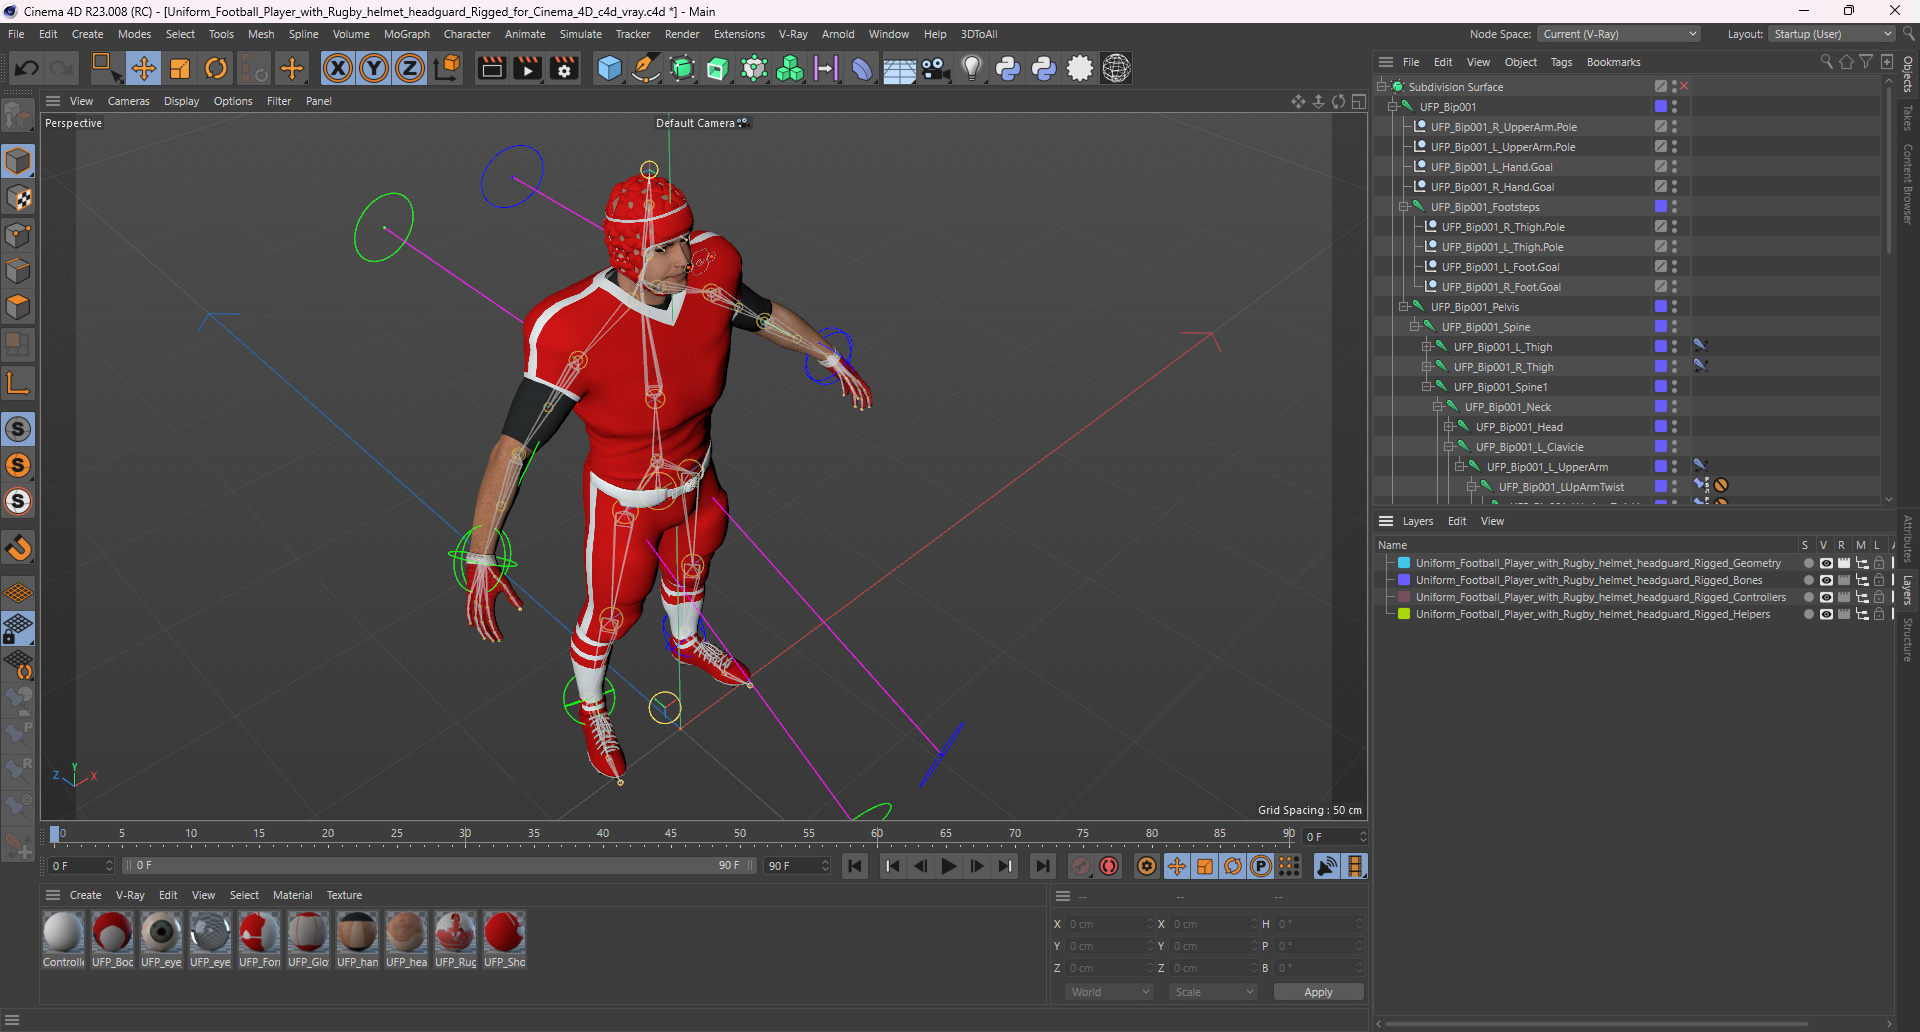Select Polygons mode in left toolbar
The height and width of the screenshot is (1032, 1920).
coord(18,307)
